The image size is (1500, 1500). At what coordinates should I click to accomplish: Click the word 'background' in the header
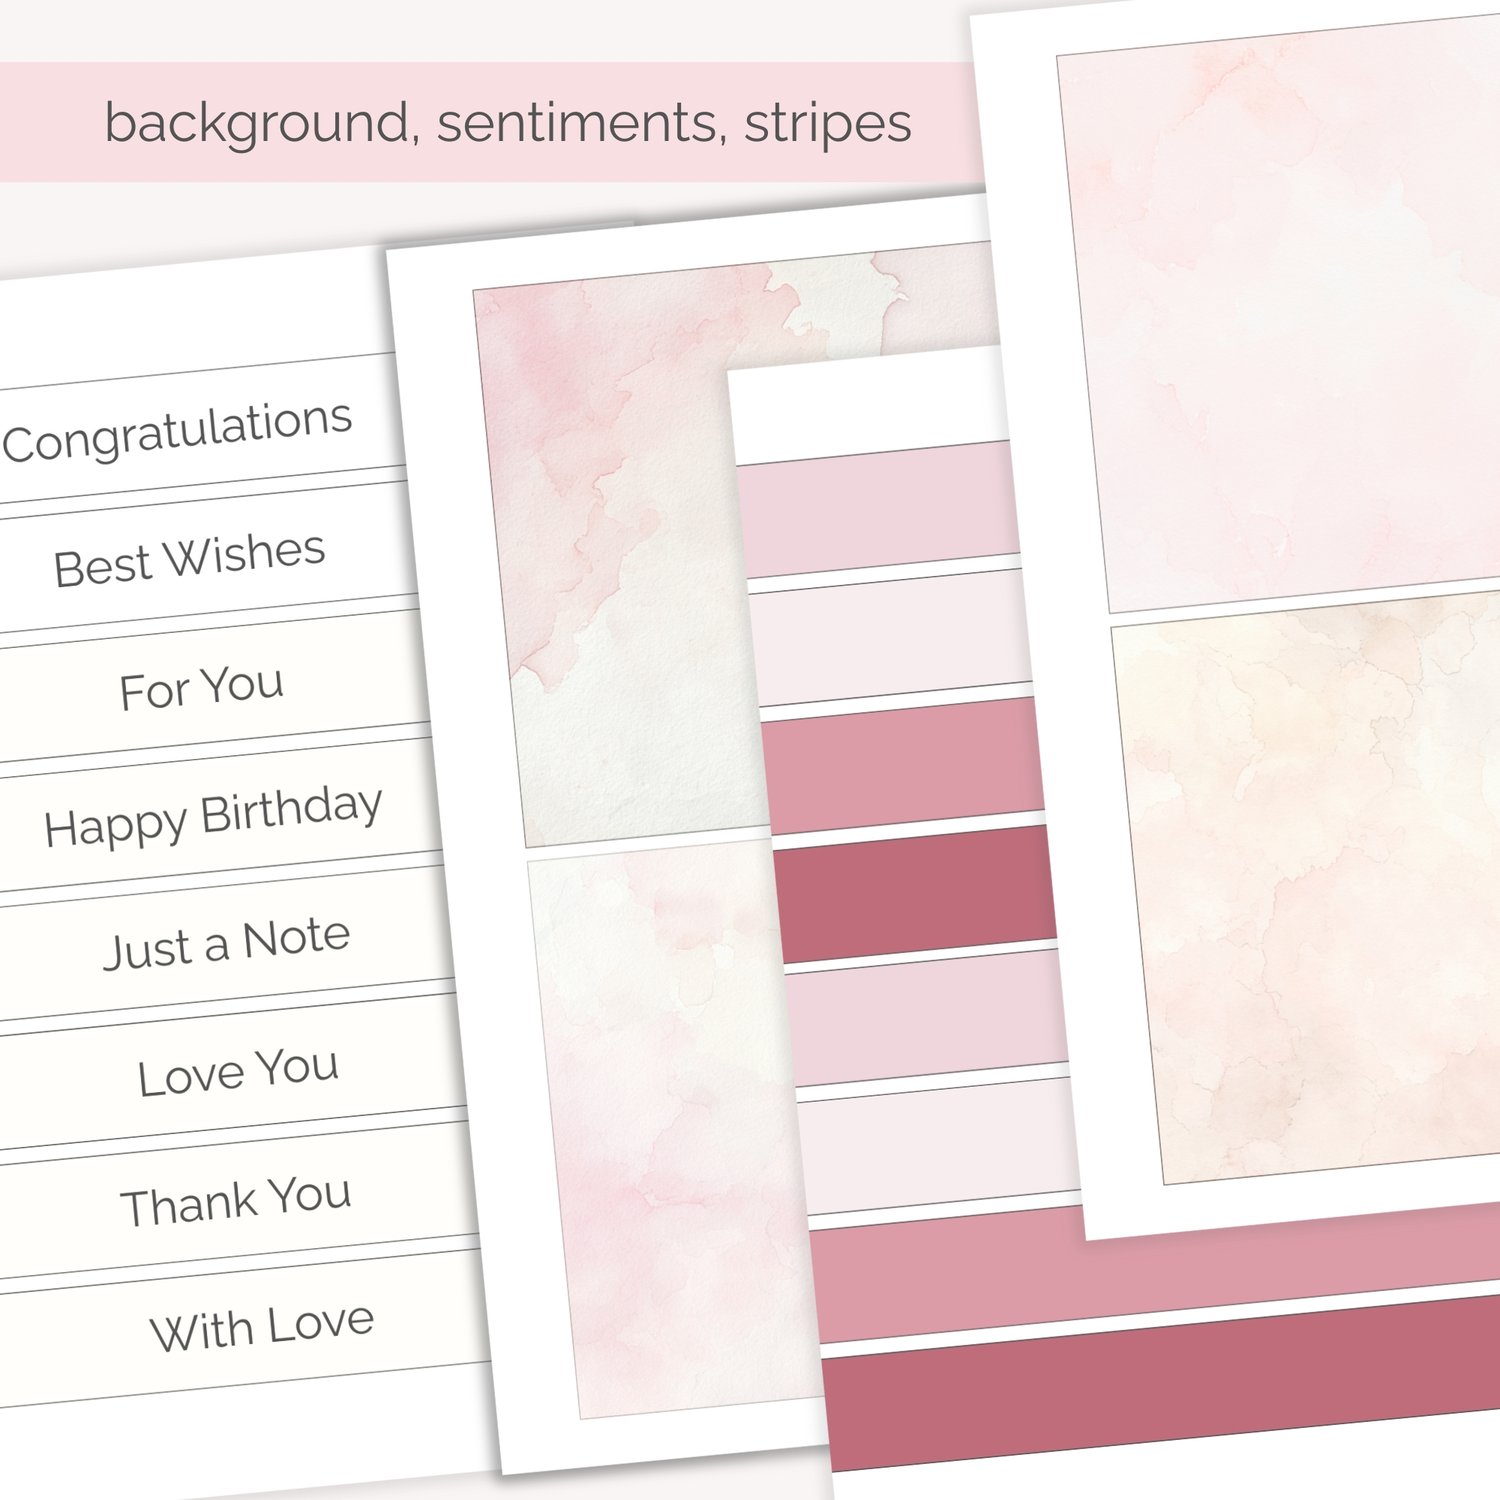click(256, 123)
